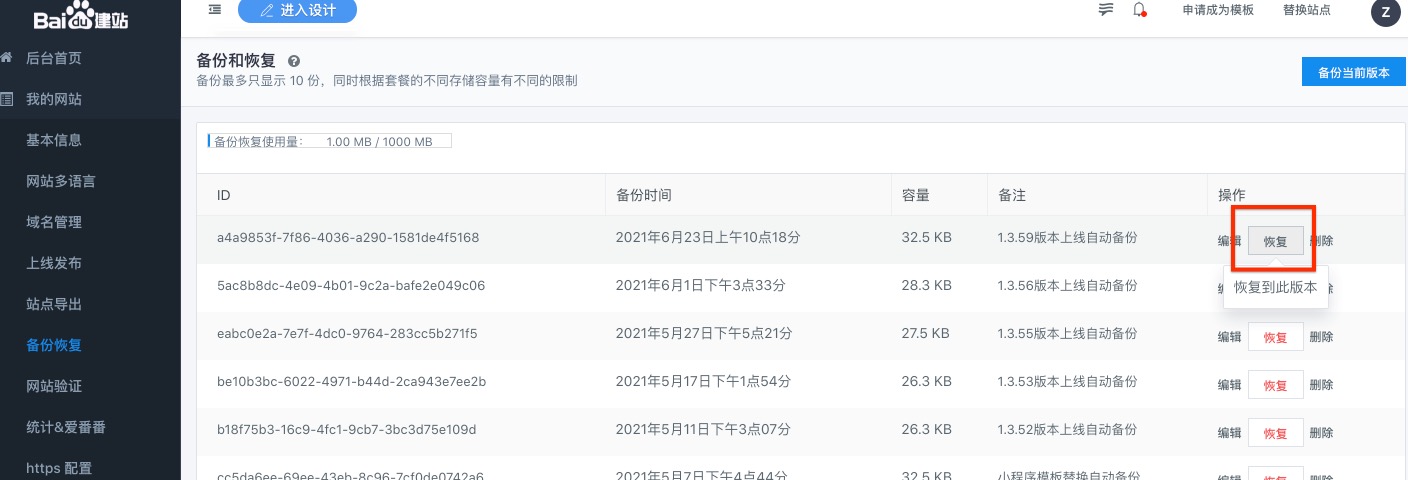Open the messages chat icon in header
Viewport: 1408px width, 480px height.
click(1105, 10)
